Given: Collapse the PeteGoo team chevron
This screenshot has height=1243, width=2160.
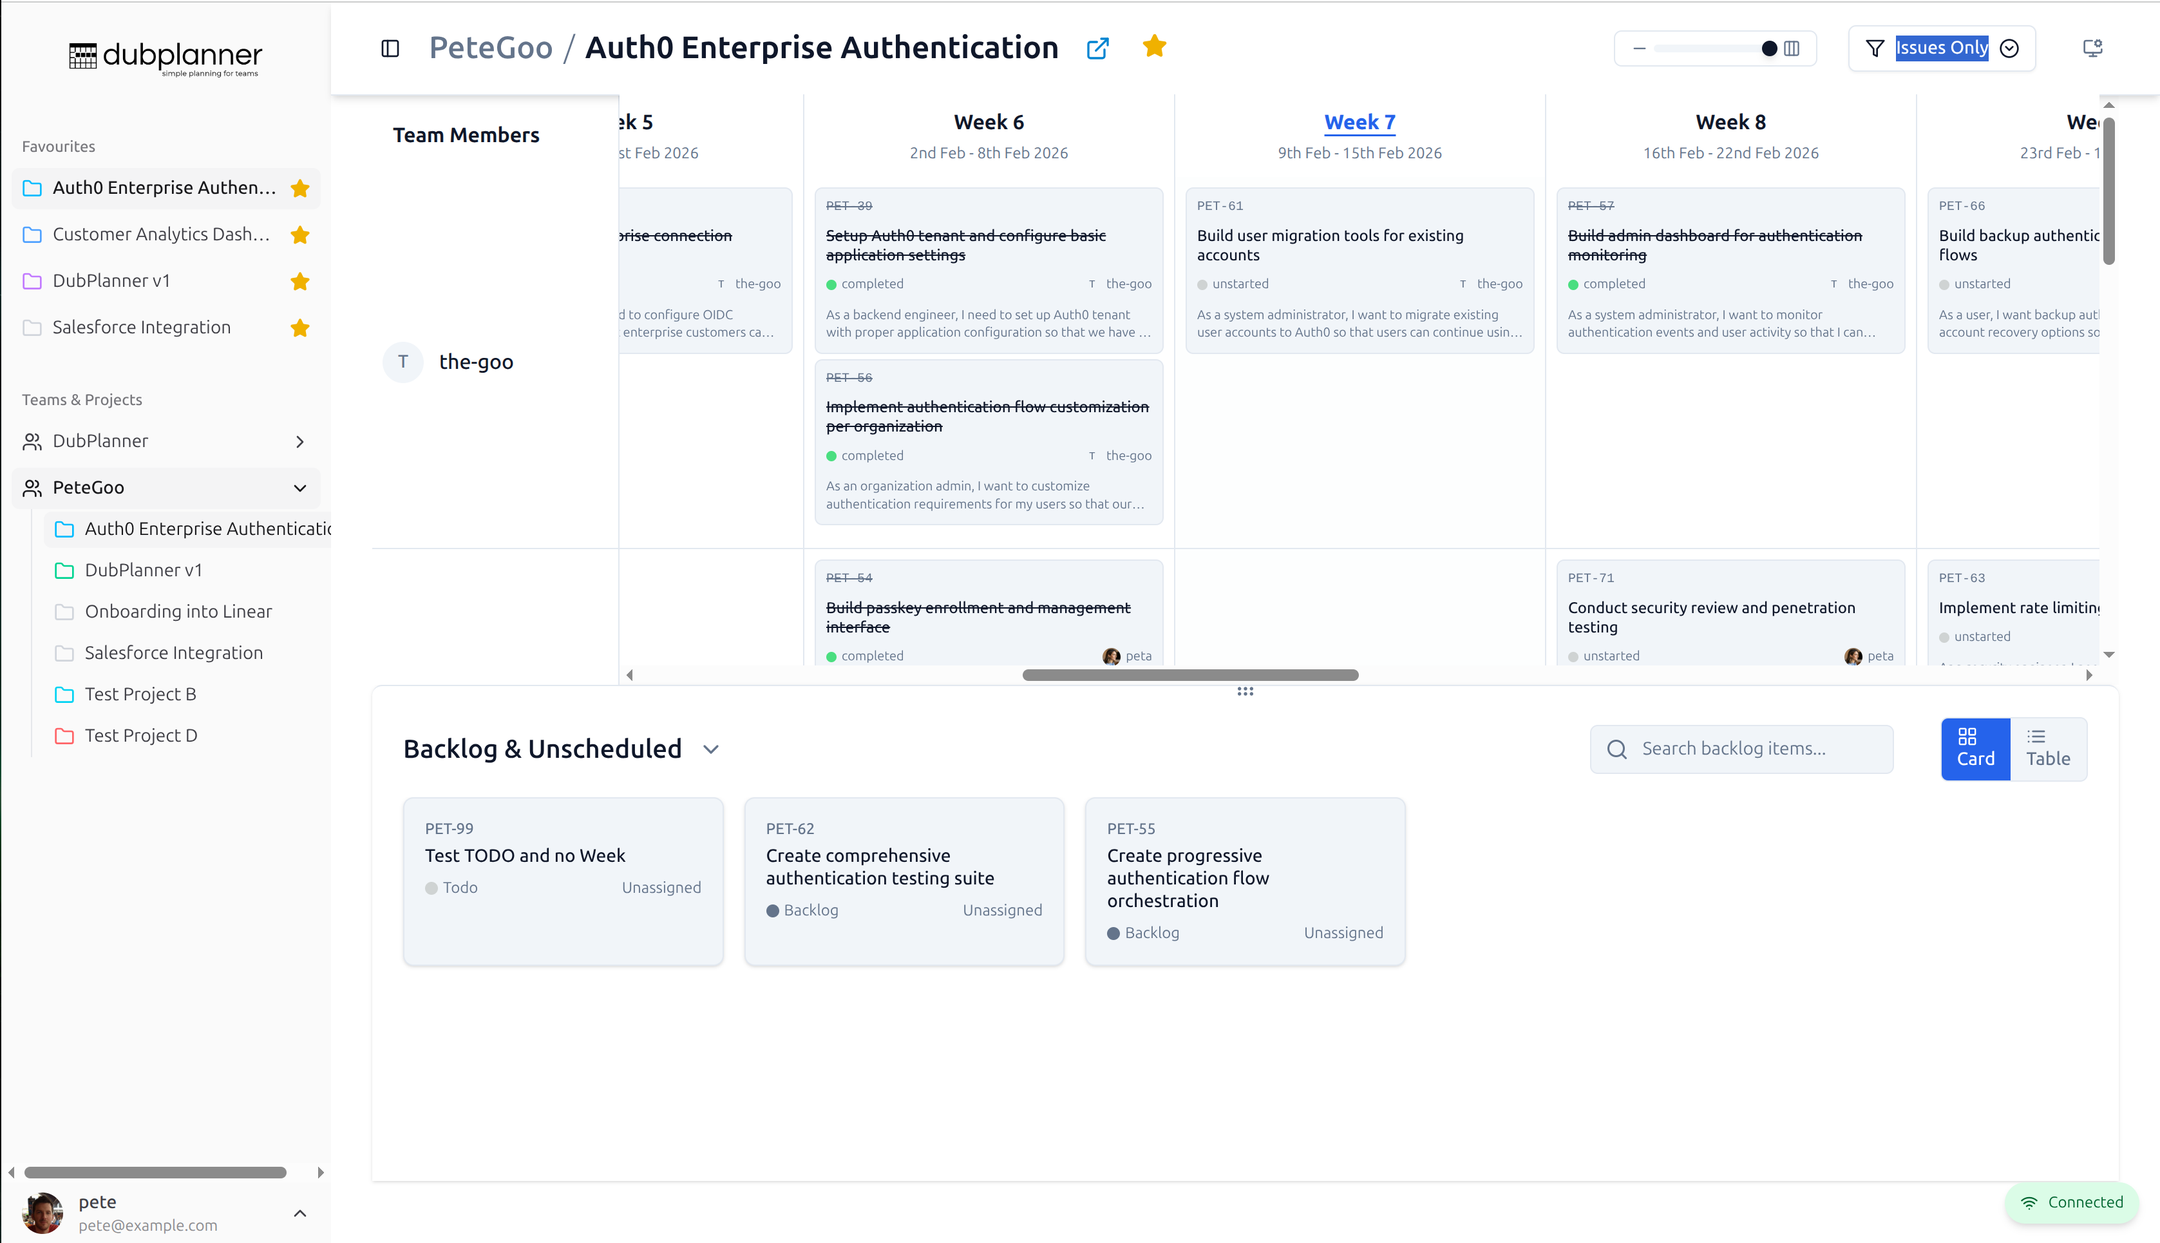Looking at the screenshot, I should (300, 488).
